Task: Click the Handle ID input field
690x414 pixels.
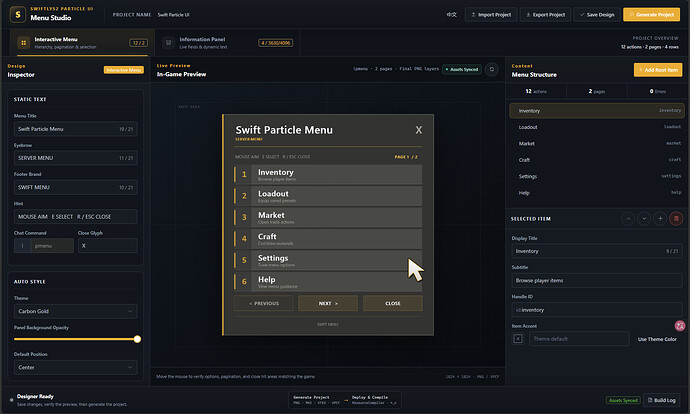Action: click(x=597, y=310)
